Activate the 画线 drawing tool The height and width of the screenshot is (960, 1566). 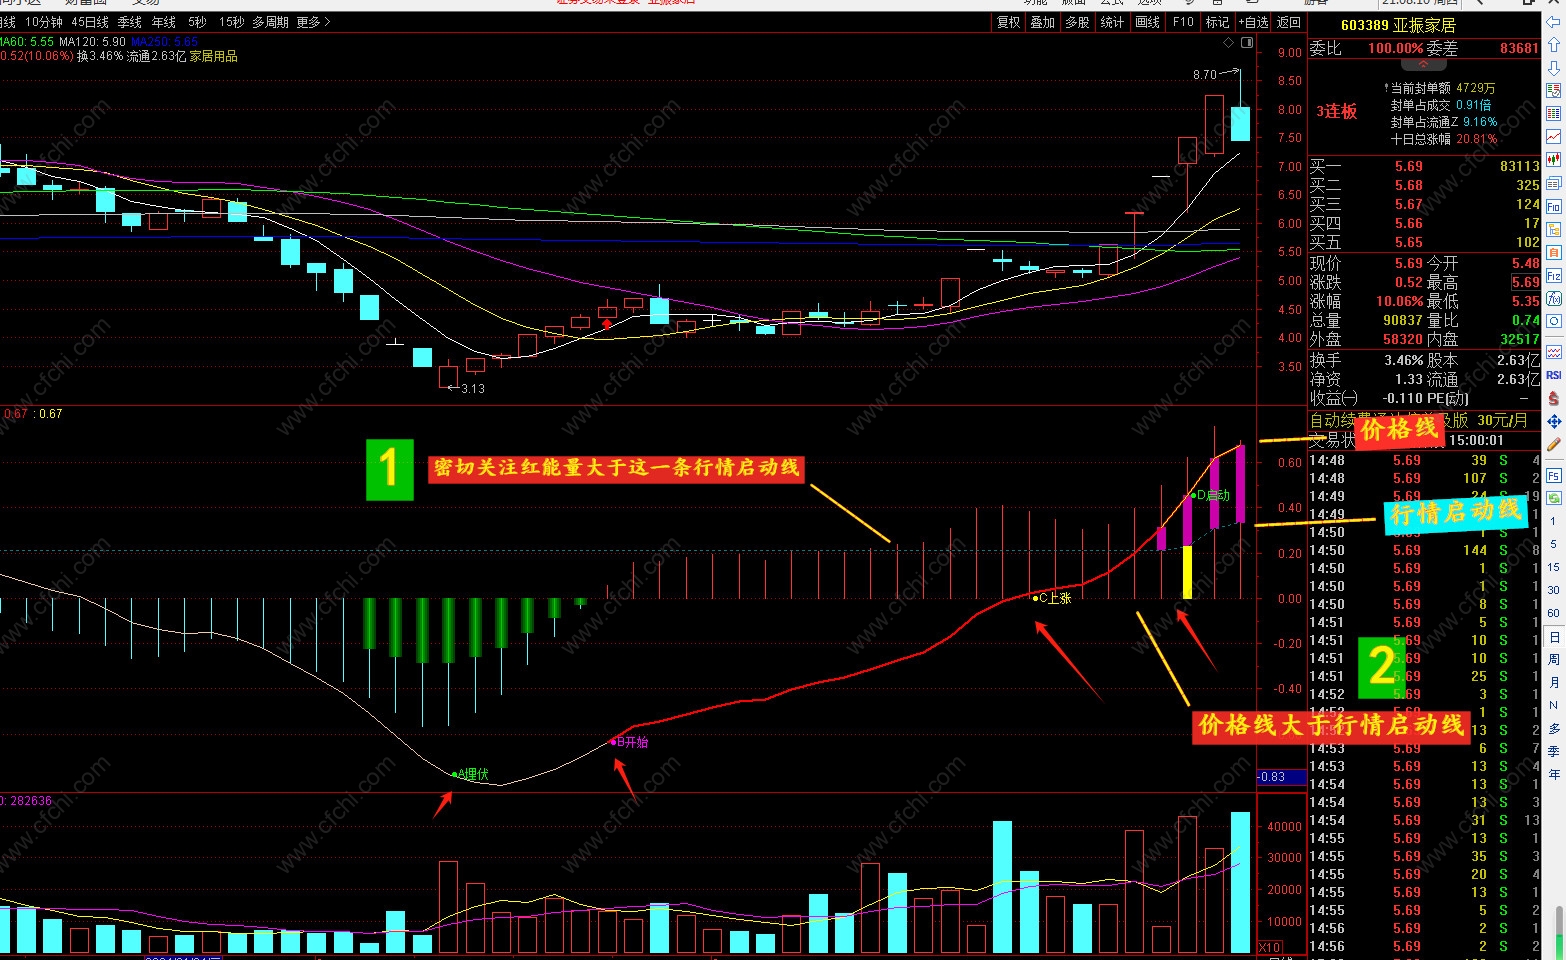(1148, 22)
